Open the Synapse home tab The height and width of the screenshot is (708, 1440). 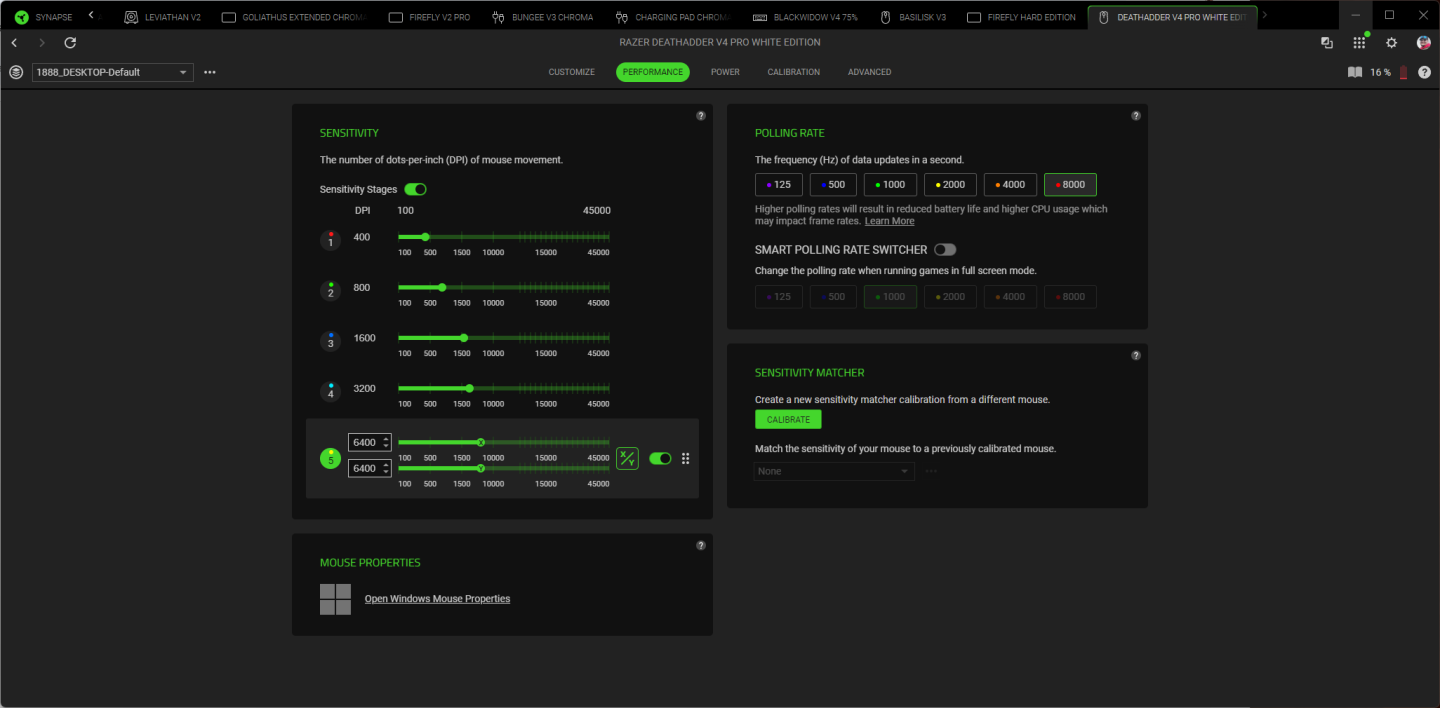[43, 17]
